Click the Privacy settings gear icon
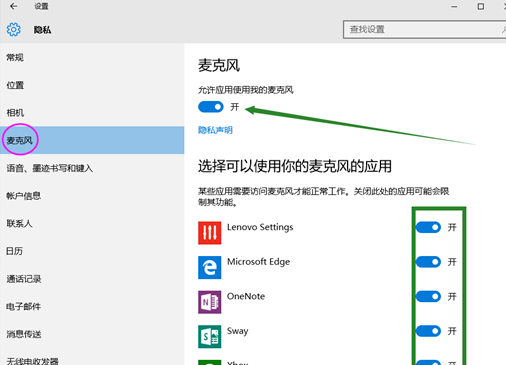The width and height of the screenshot is (506, 365). coord(14,30)
